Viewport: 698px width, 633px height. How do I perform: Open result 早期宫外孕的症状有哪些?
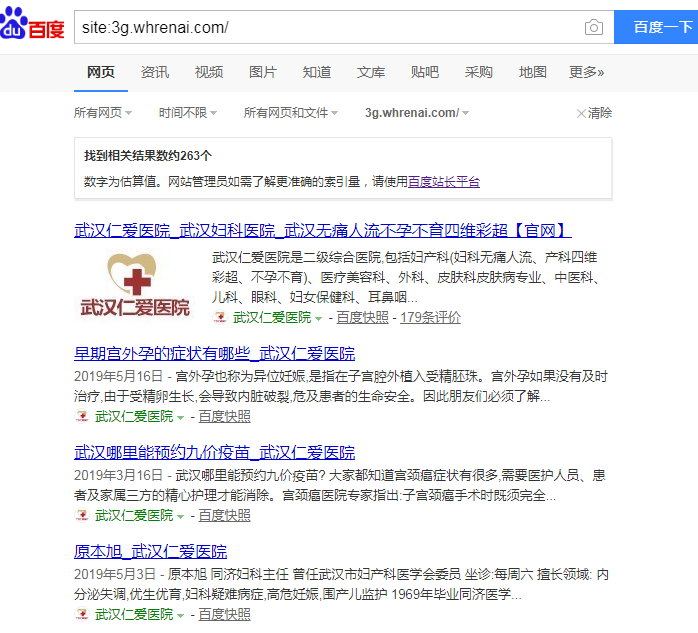pyautogui.click(x=215, y=353)
